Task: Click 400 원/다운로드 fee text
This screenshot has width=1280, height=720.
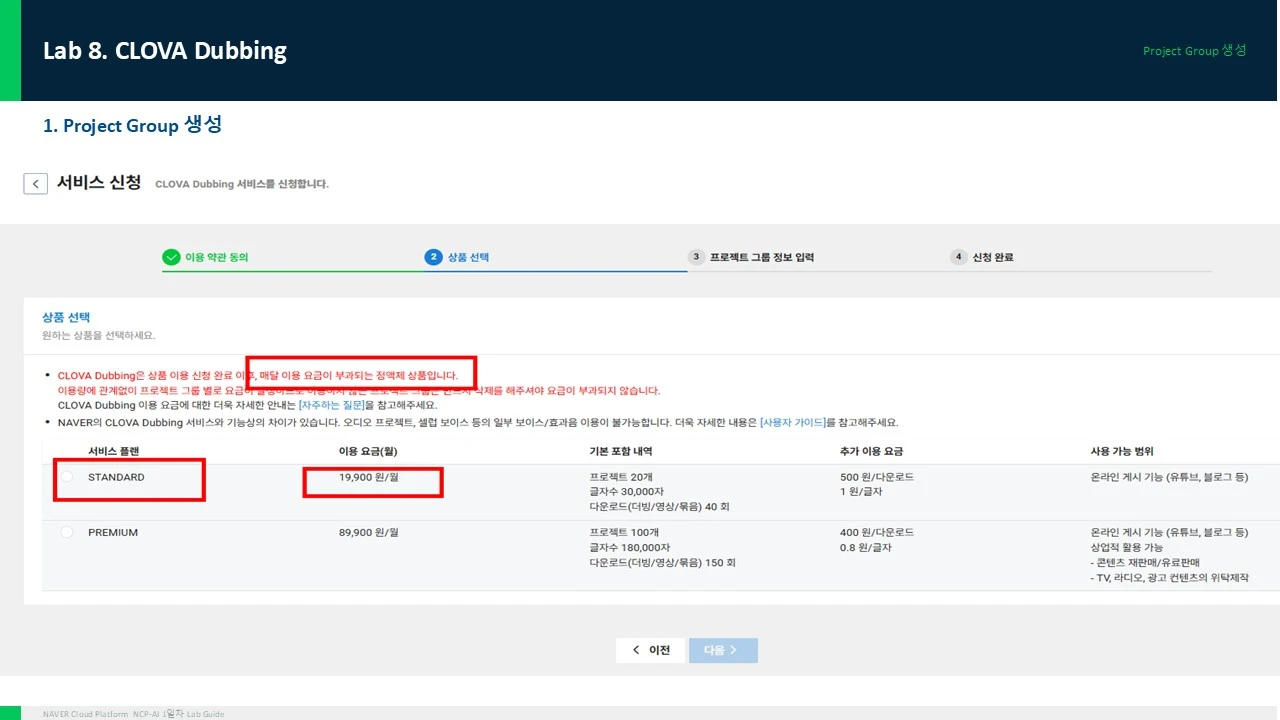Action: [877, 532]
